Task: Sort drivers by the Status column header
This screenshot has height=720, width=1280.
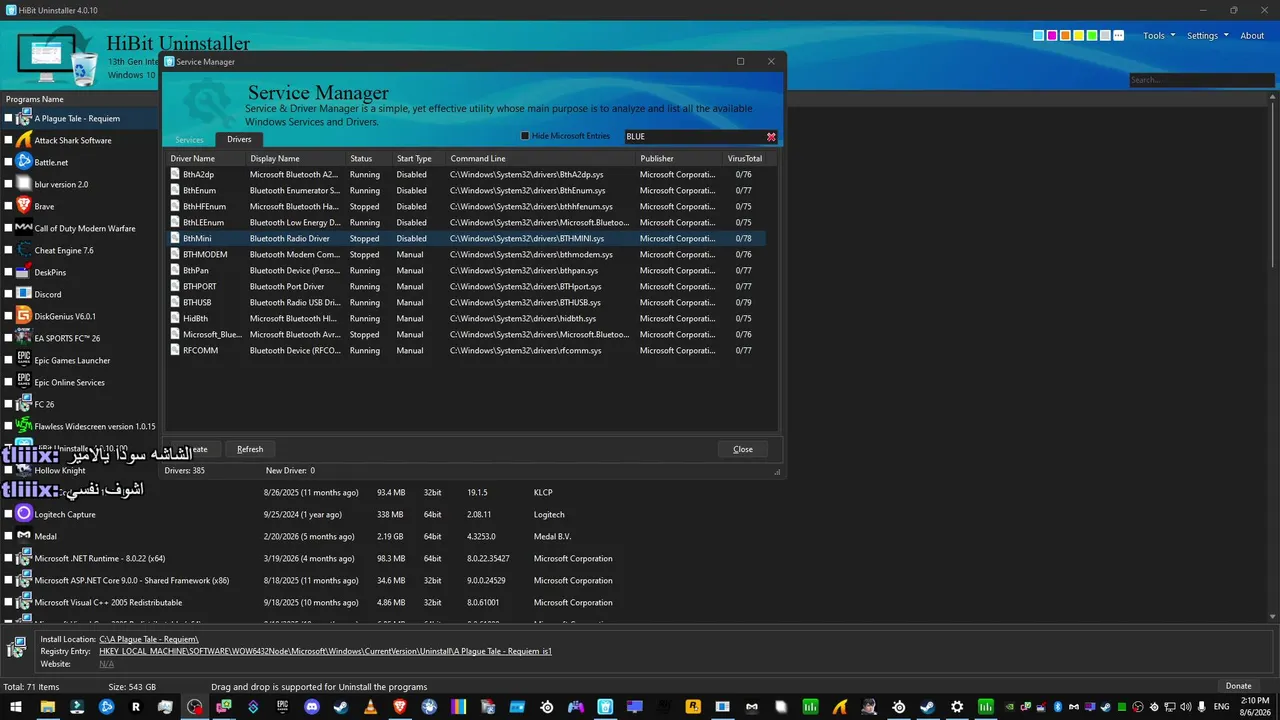Action: [368, 158]
